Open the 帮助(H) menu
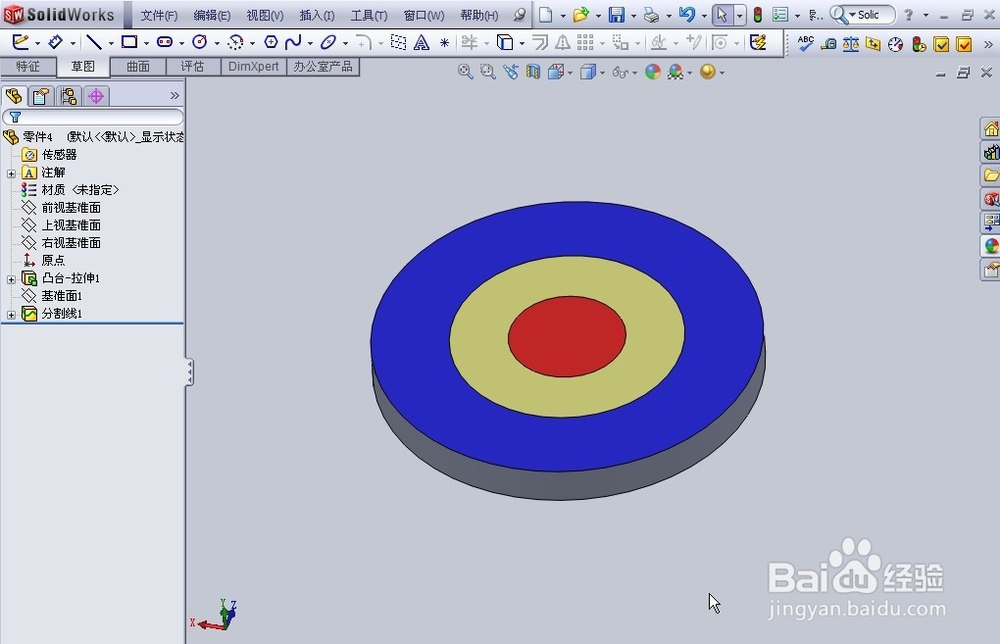Viewport: 1000px width, 644px height. (479, 15)
